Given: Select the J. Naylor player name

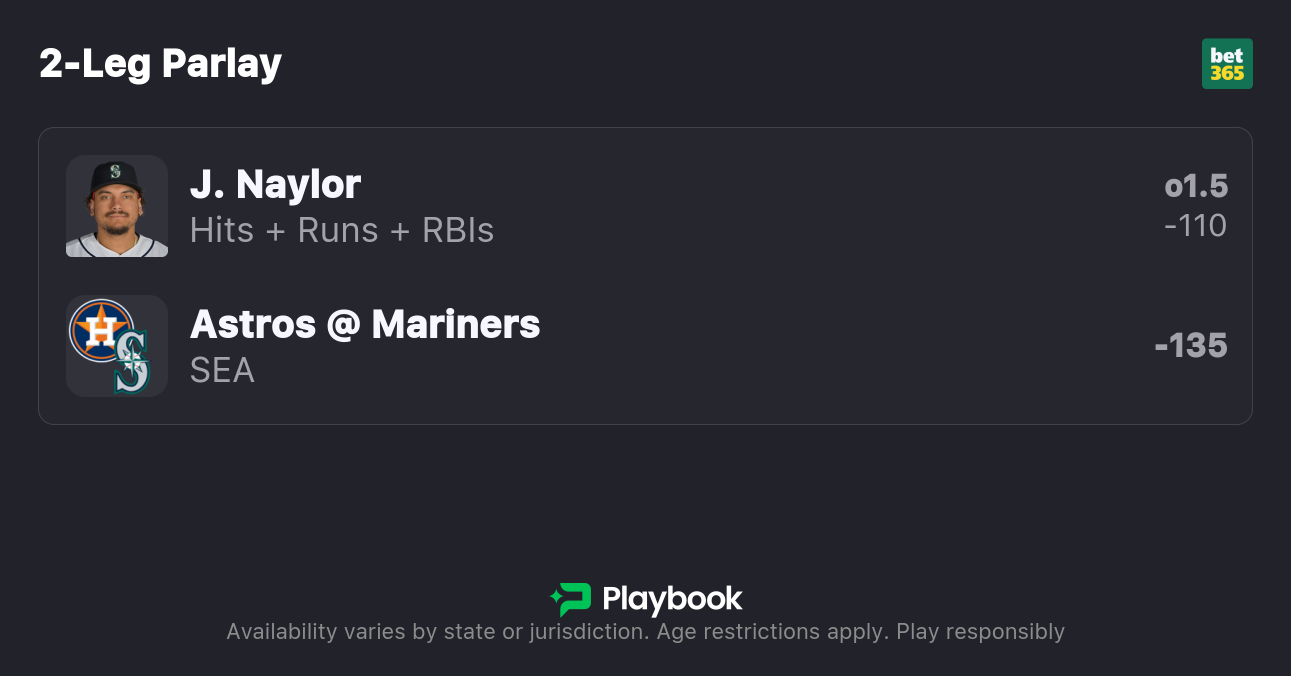Looking at the screenshot, I should [x=275, y=185].
